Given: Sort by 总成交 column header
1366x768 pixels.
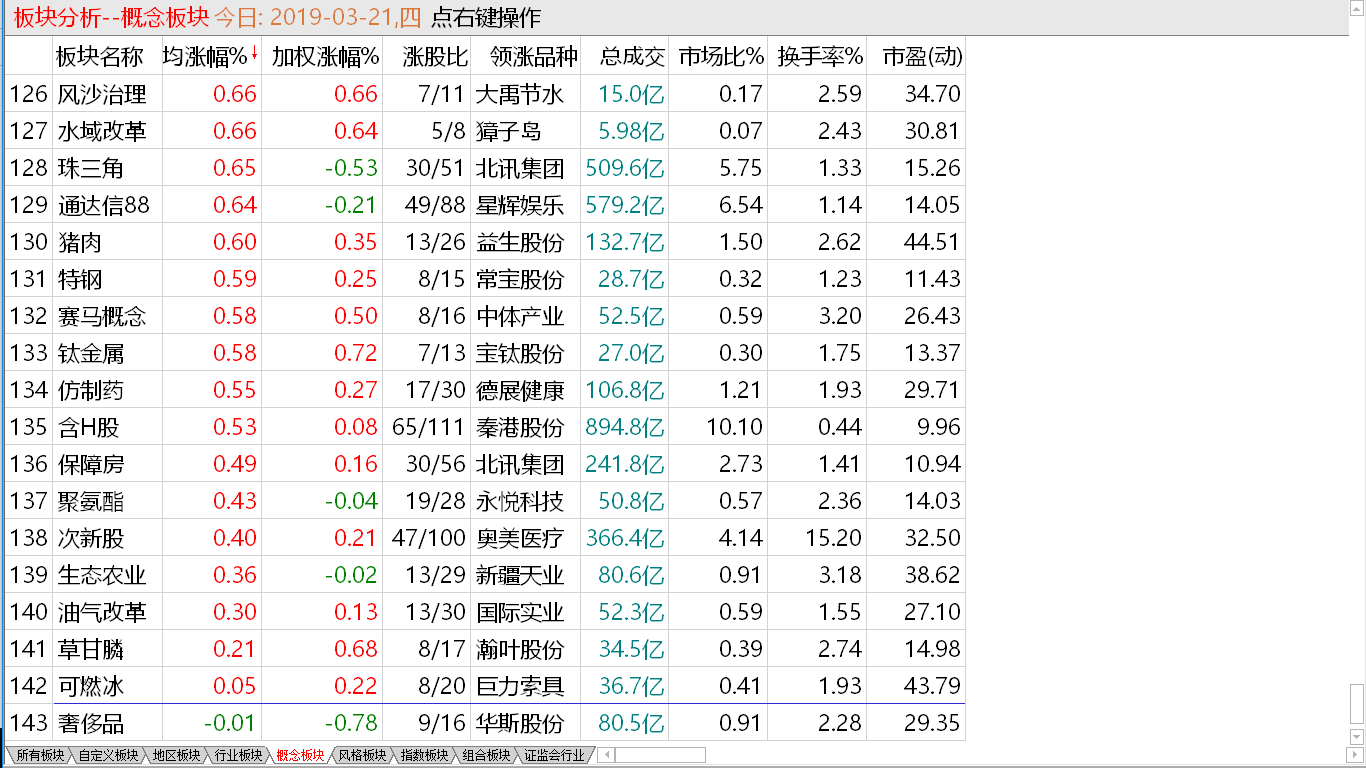Looking at the screenshot, I should 632,57.
